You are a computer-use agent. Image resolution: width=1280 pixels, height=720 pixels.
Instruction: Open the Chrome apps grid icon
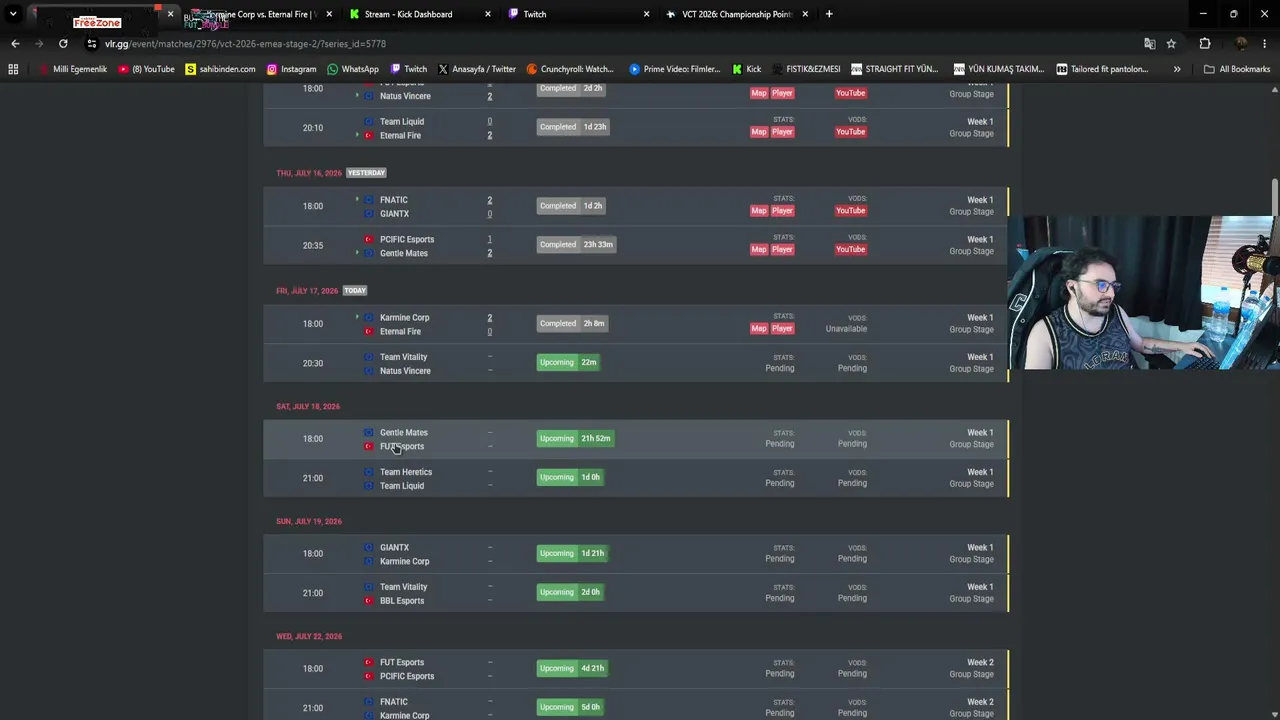(13, 69)
